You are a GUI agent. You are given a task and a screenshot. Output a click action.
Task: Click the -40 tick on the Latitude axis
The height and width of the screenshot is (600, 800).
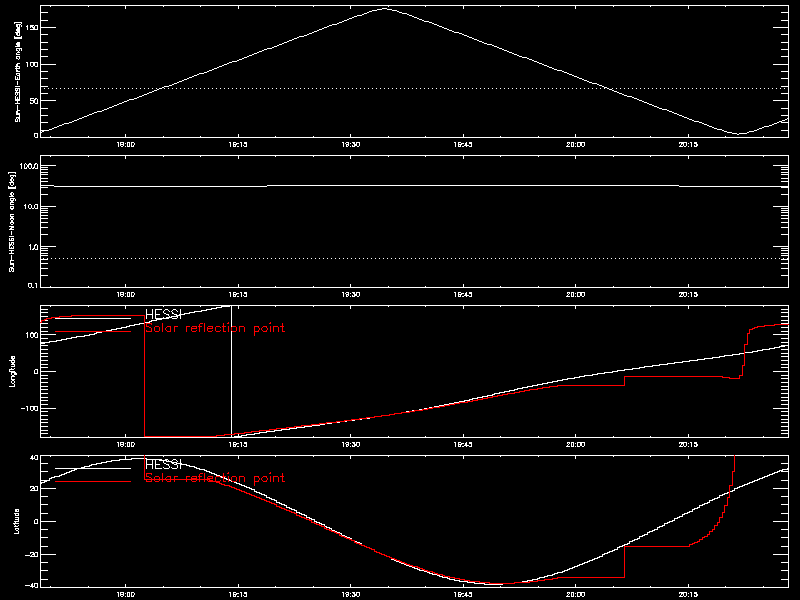[32, 585]
